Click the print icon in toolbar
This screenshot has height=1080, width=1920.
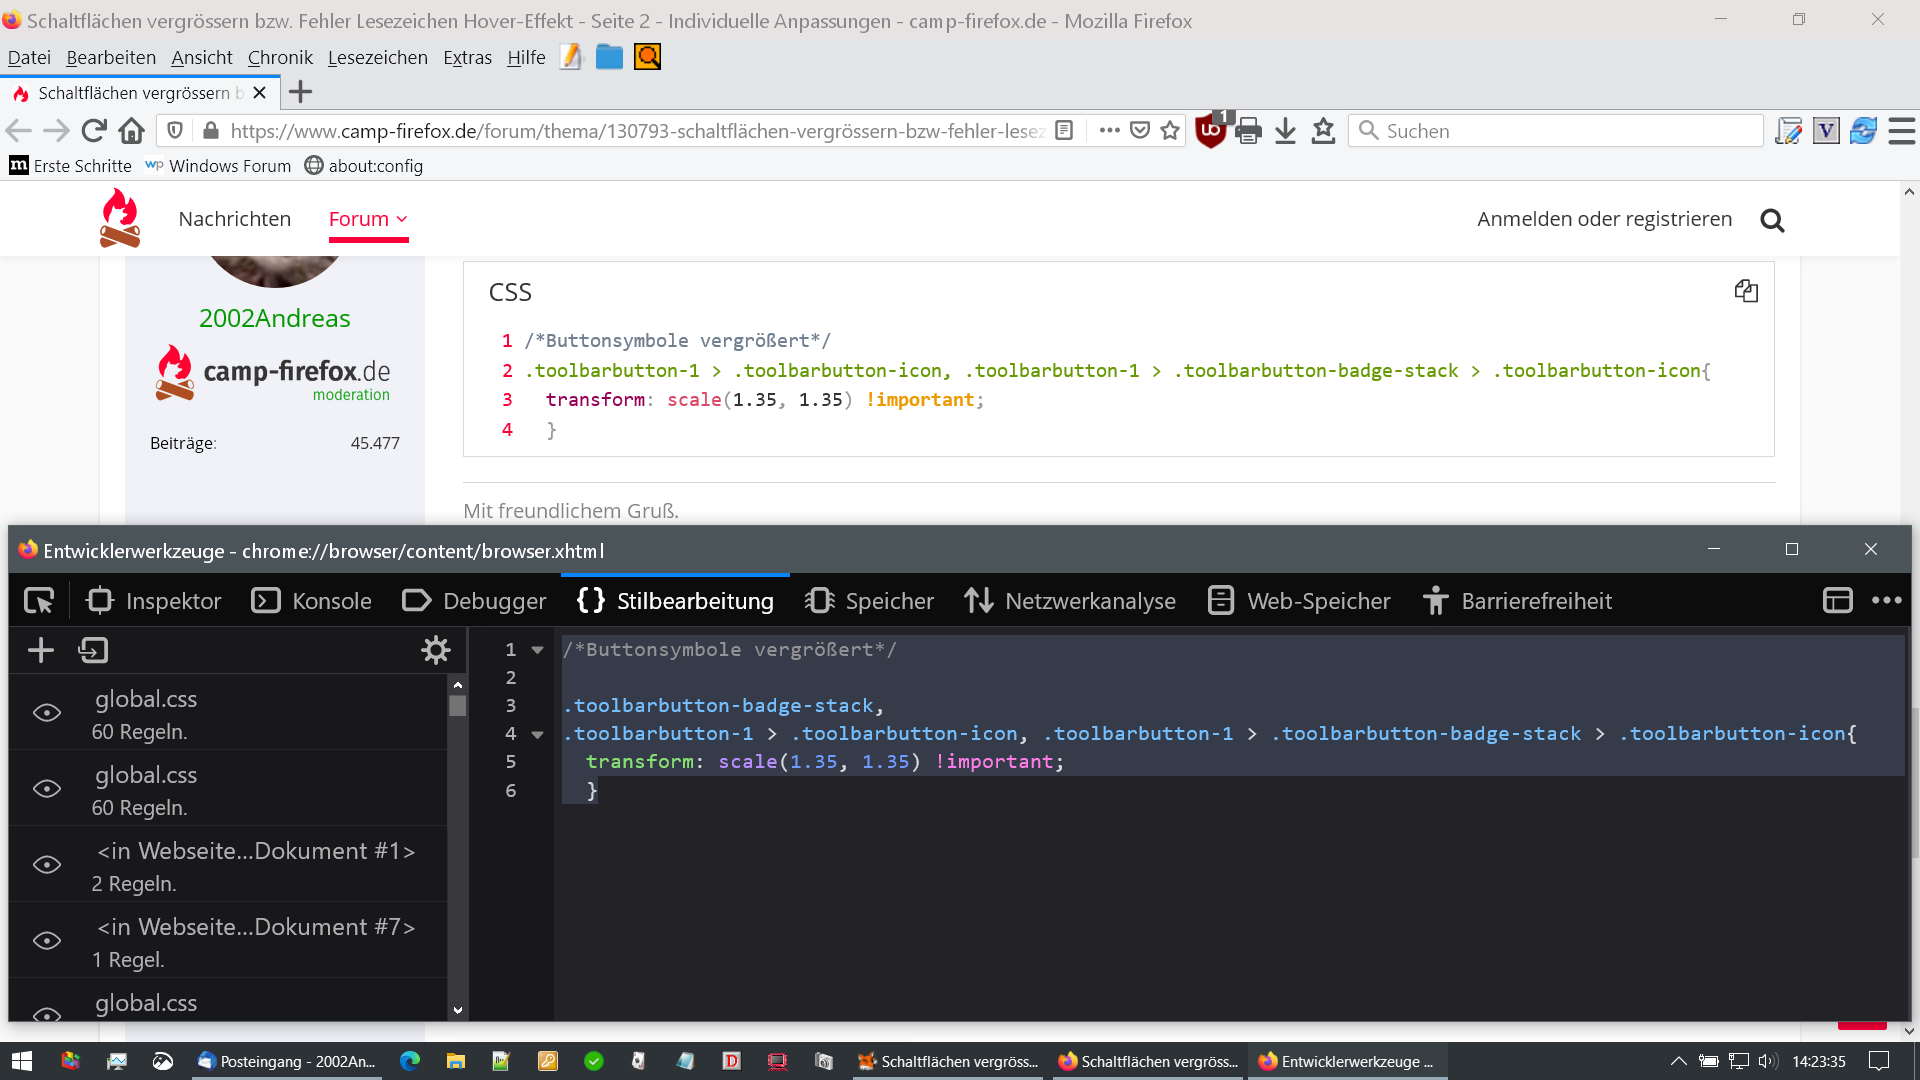[1248, 131]
